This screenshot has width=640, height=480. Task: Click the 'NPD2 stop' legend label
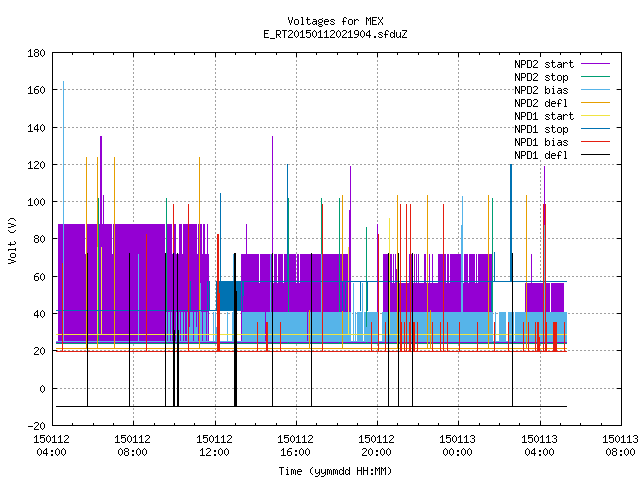tap(541, 77)
